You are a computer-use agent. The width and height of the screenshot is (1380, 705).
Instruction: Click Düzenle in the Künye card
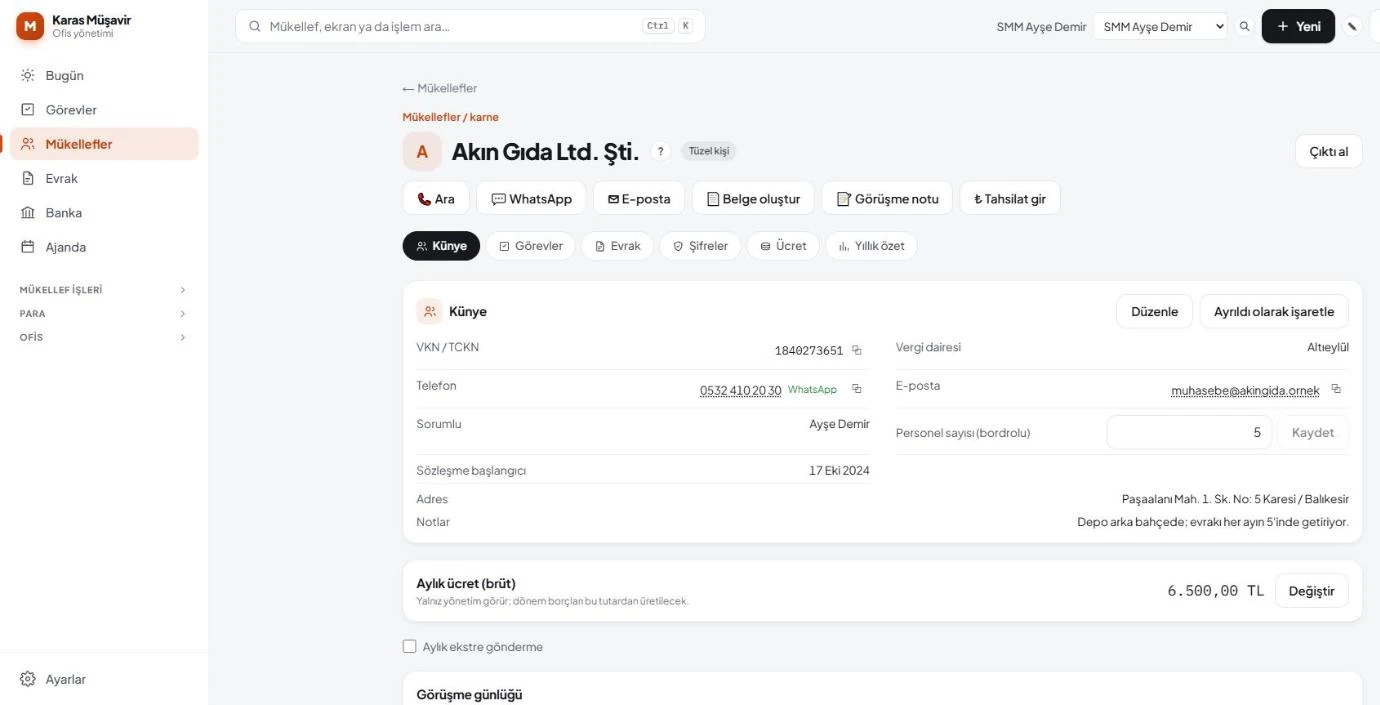tap(1154, 311)
